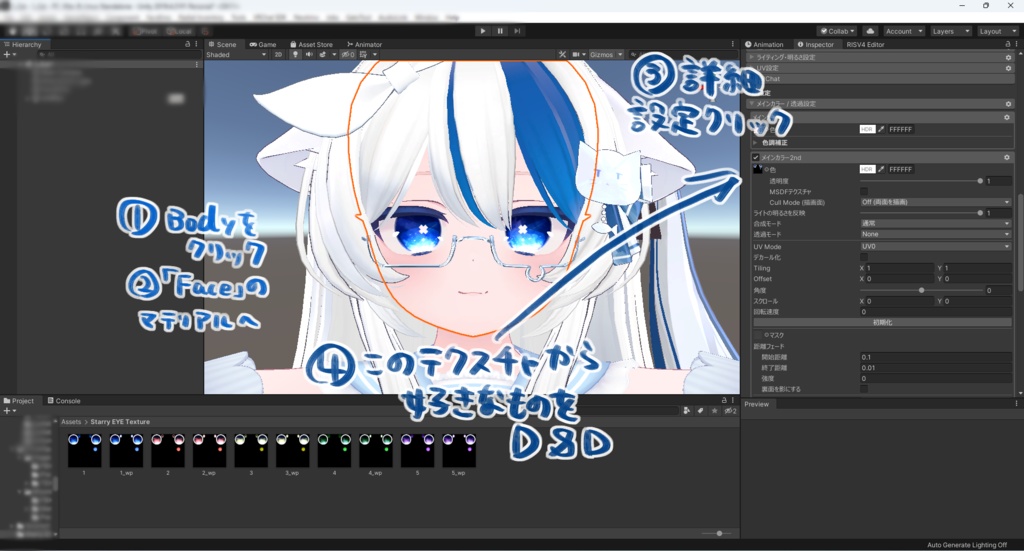Open the Collab dropdown
This screenshot has width=1024, height=551.
[837, 31]
